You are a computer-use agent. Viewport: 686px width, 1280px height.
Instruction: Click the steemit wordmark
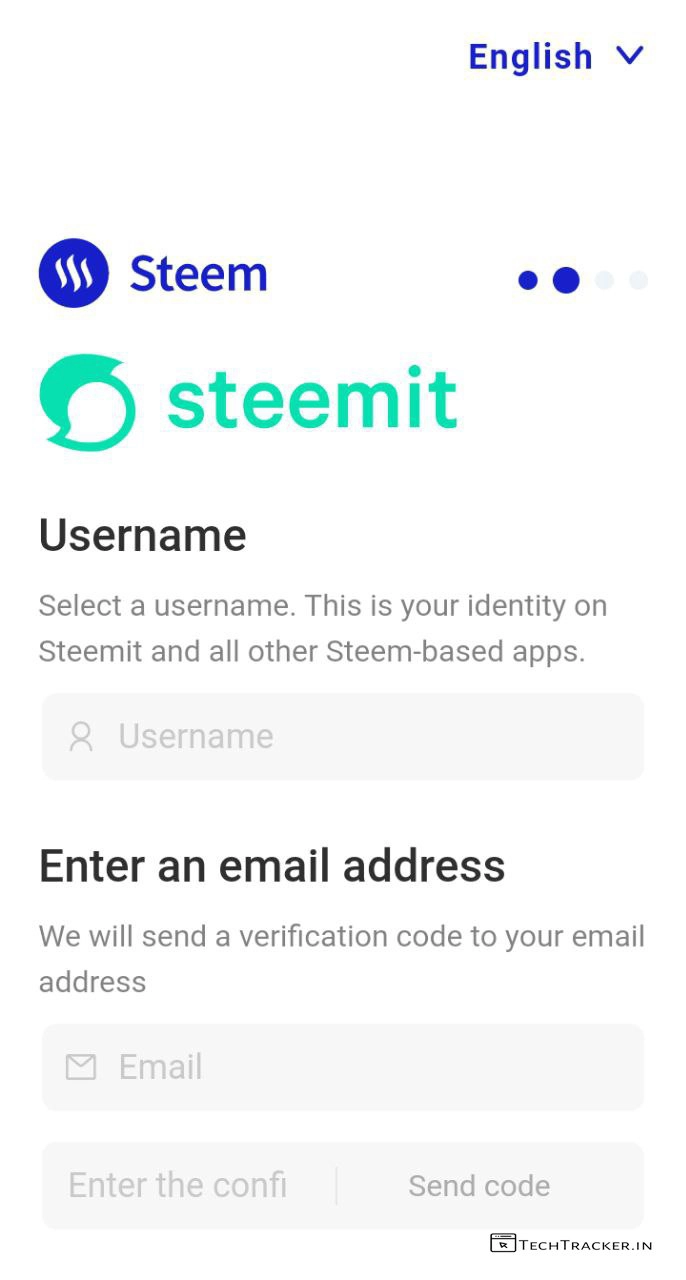tap(311, 399)
